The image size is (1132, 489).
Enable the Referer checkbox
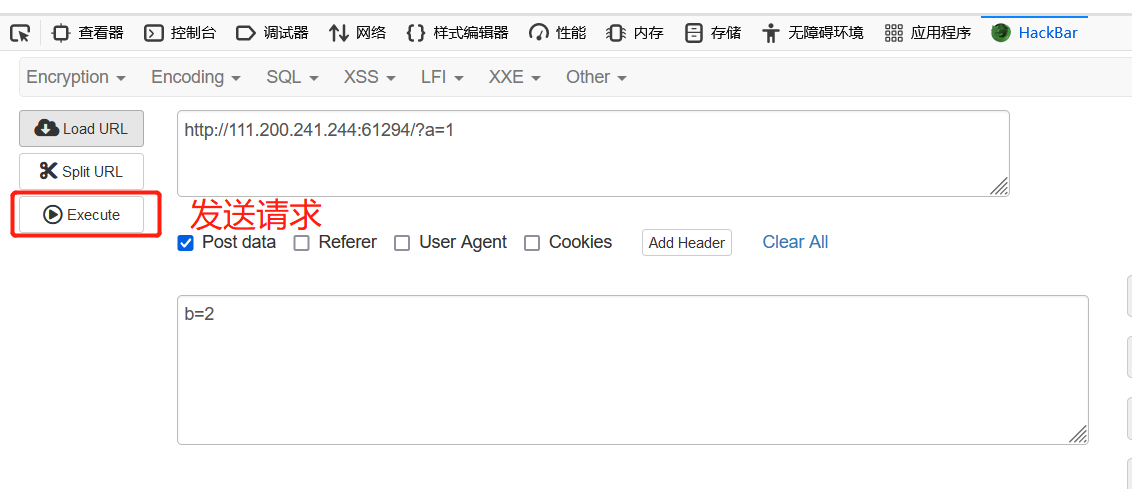pyautogui.click(x=301, y=243)
